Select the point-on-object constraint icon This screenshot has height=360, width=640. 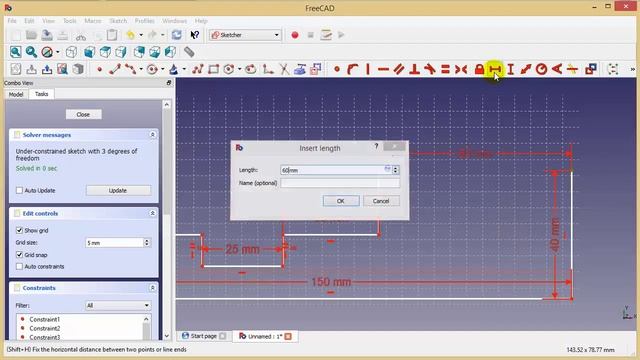point(352,69)
